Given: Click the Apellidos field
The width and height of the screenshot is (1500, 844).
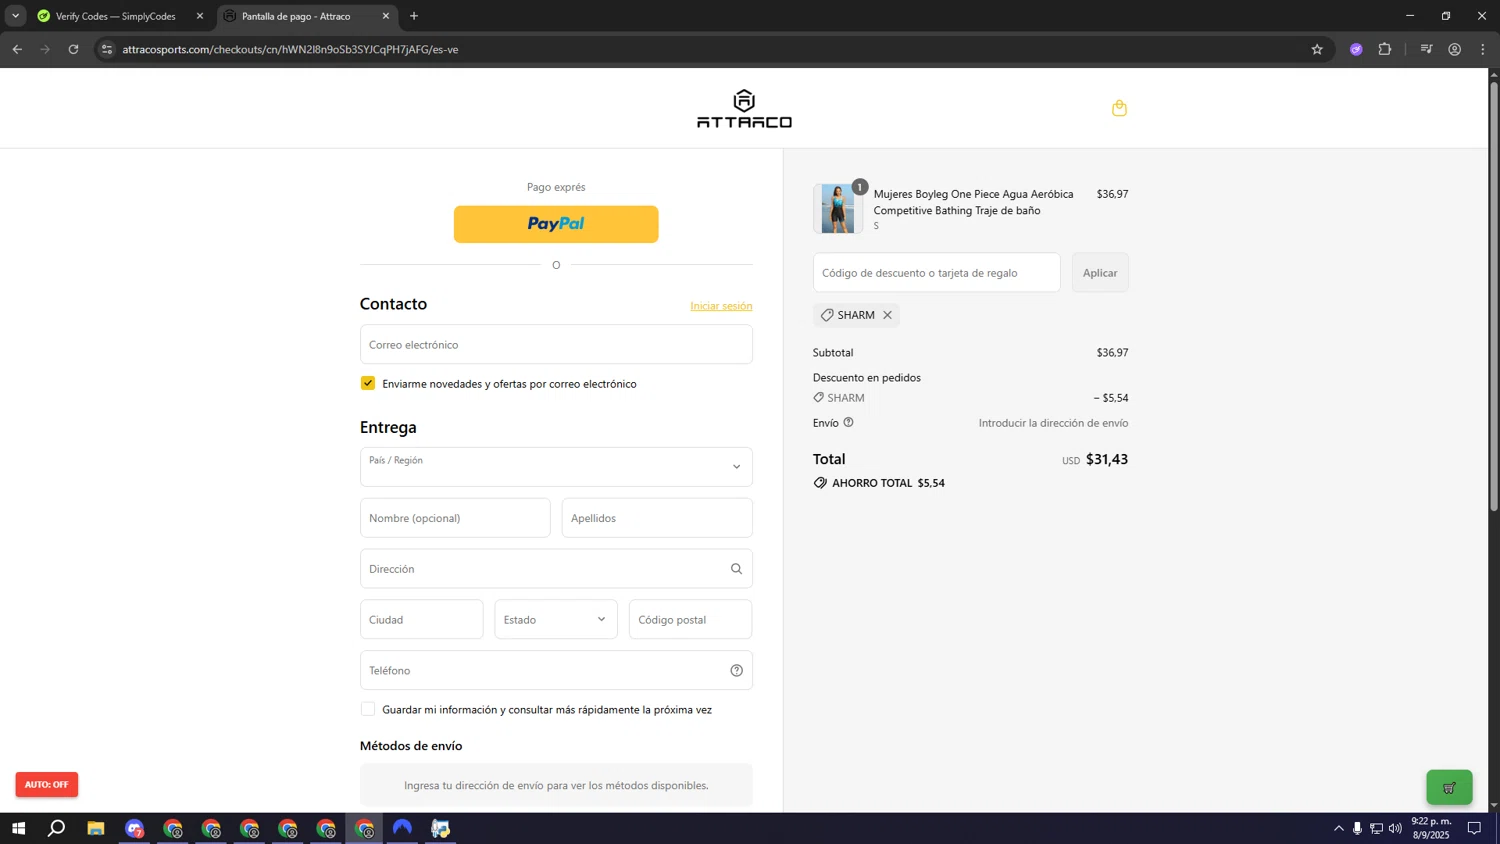Looking at the screenshot, I should 657,518.
